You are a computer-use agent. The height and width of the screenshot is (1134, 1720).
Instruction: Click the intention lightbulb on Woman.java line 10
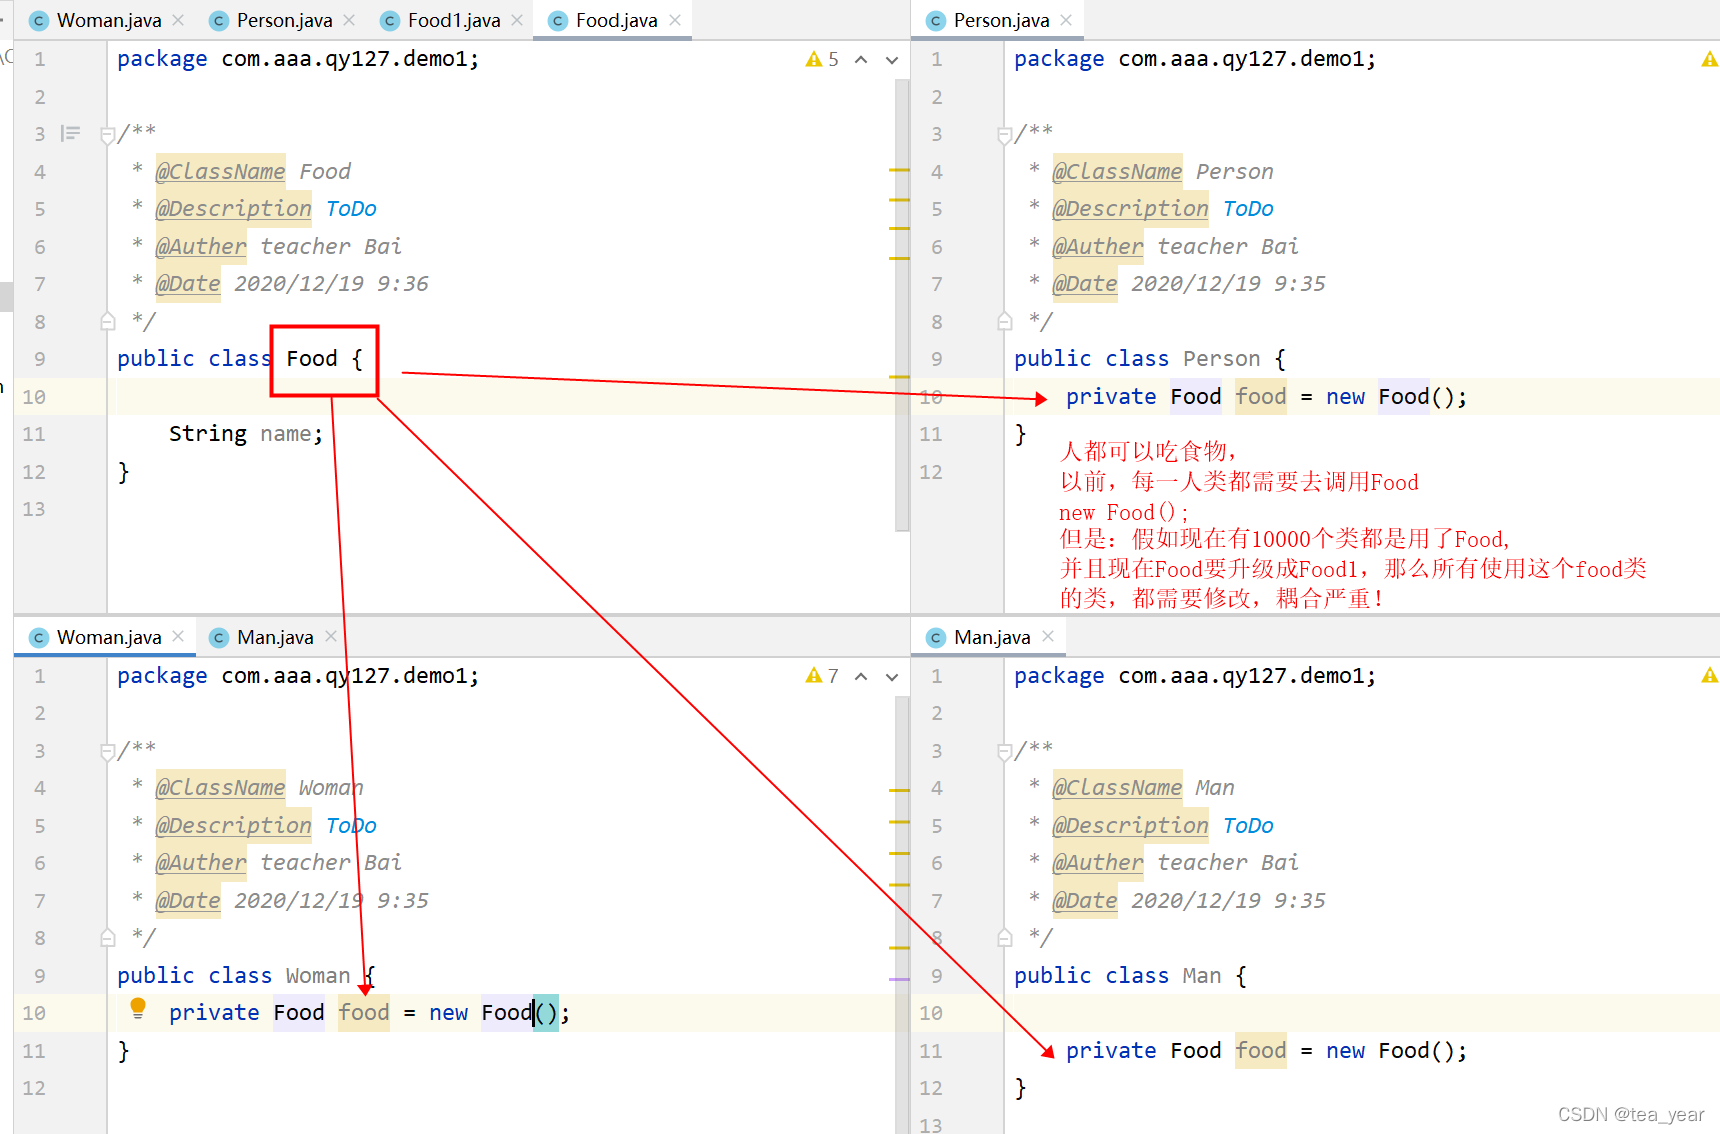pyautogui.click(x=138, y=1009)
